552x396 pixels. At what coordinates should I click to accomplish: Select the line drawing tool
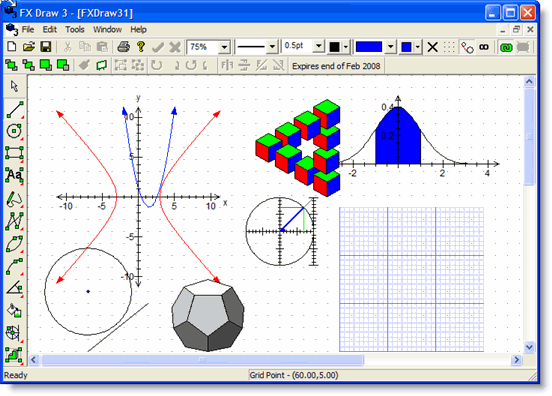point(14,109)
